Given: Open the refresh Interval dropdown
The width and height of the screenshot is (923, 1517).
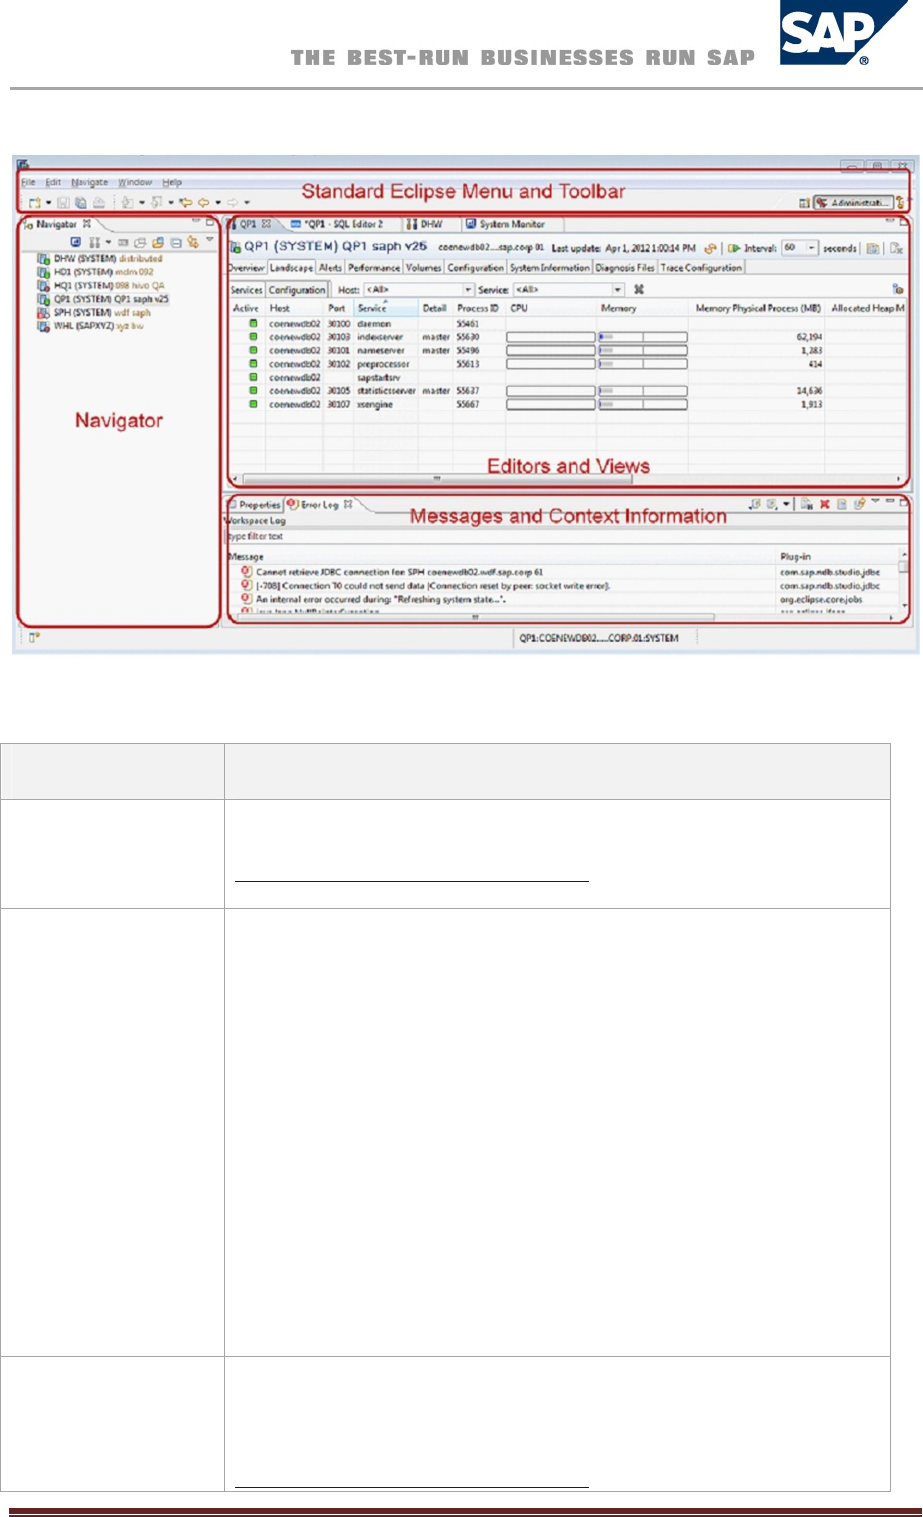Looking at the screenshot, I should point(799,247).
